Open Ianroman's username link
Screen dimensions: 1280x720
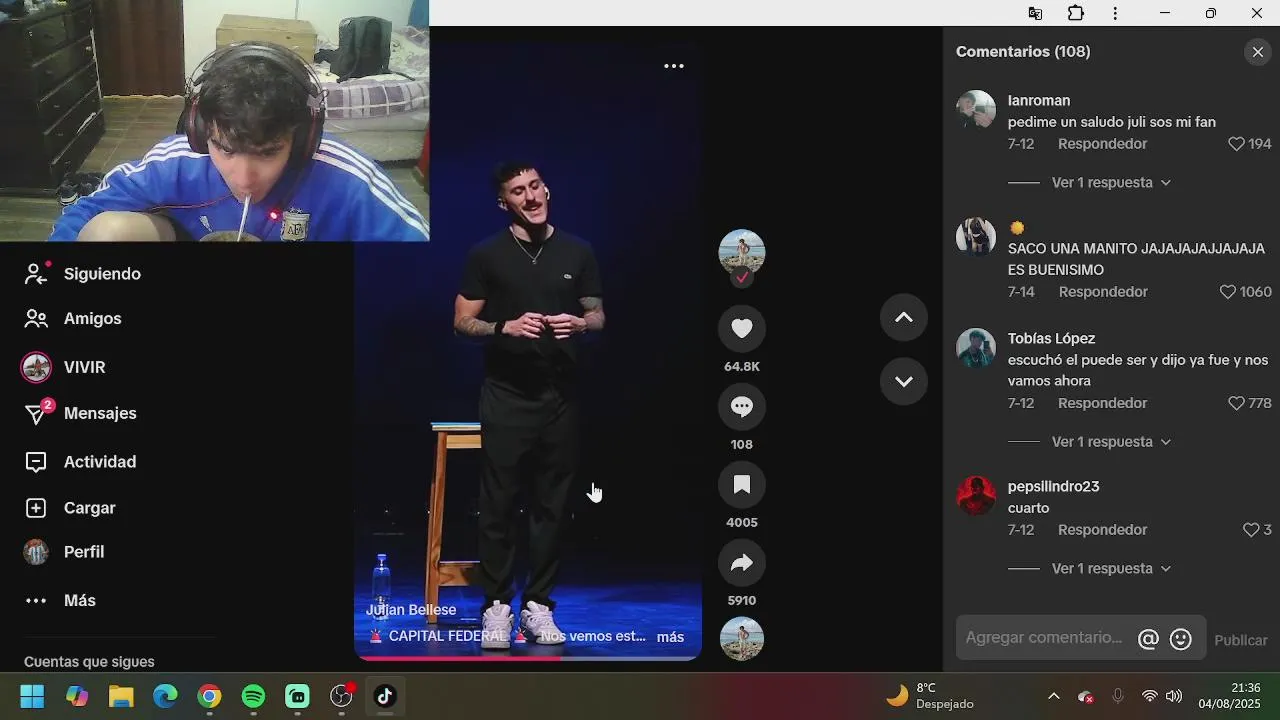(x=1039, y=101)
